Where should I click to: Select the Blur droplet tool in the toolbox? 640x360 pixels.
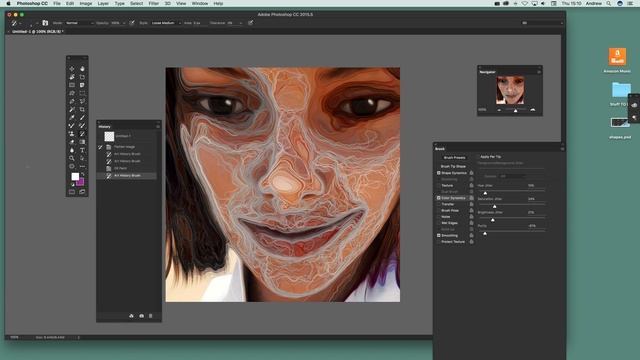pos(72,150)
